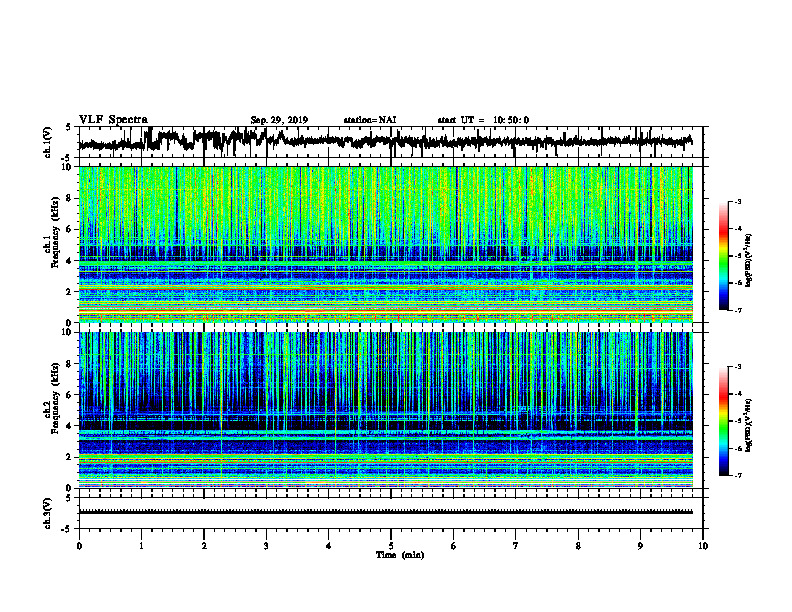Click the "-3" label on ch.1 color bar

tap(737, 202)
